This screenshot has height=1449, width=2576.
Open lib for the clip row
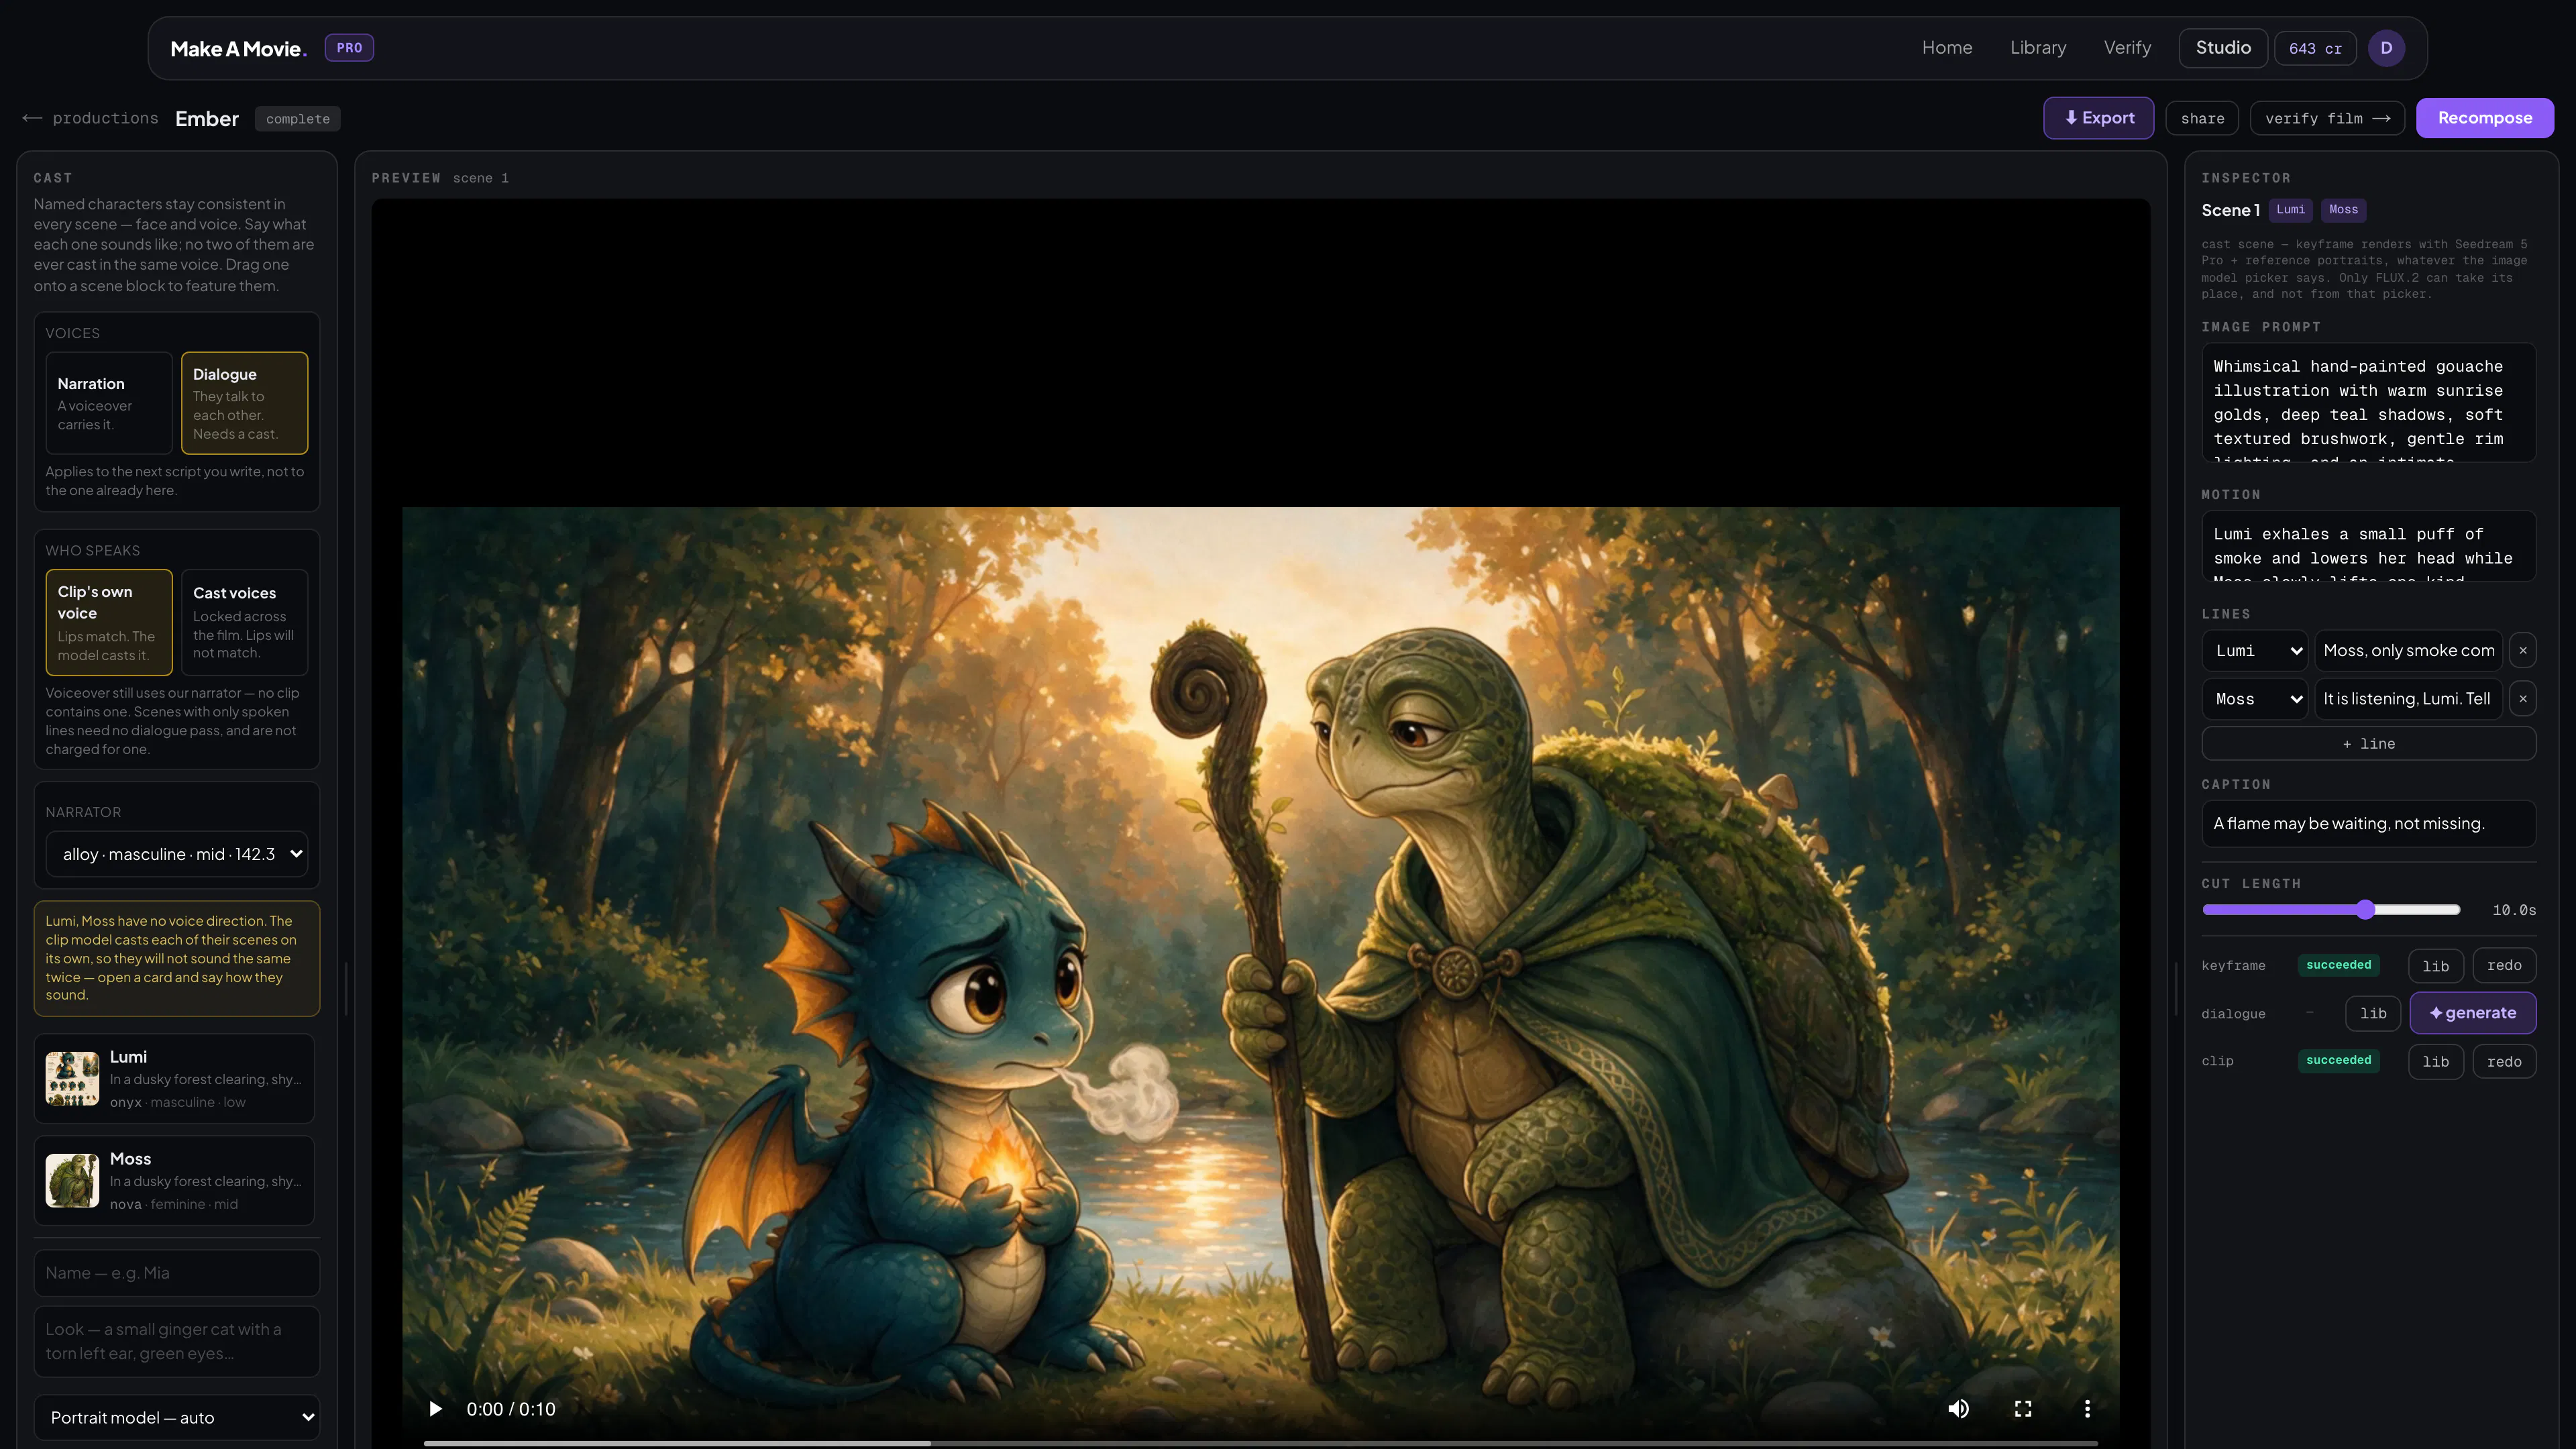[x=2435, y=1061]
